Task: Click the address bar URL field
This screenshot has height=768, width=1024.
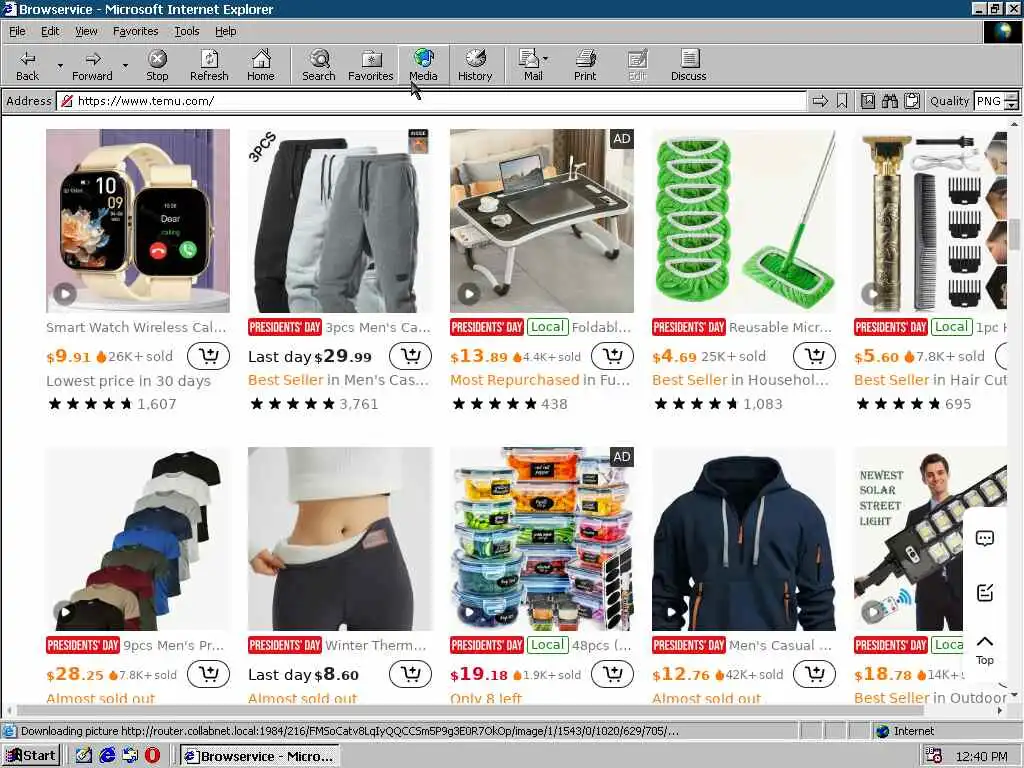Action: [431, 101]
